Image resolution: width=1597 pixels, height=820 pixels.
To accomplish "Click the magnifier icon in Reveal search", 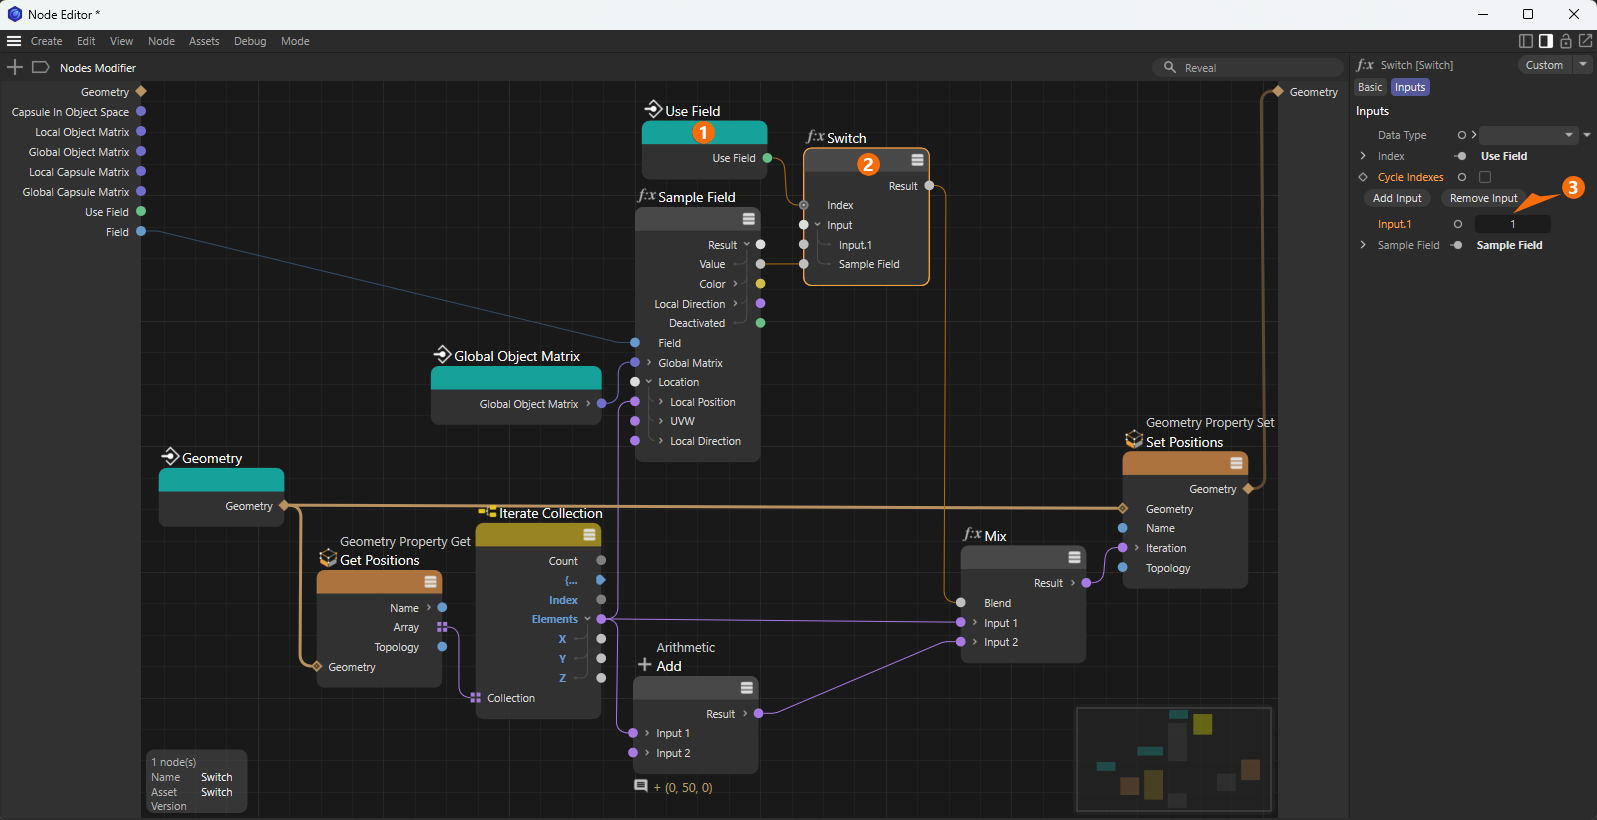I will 1170,67.
